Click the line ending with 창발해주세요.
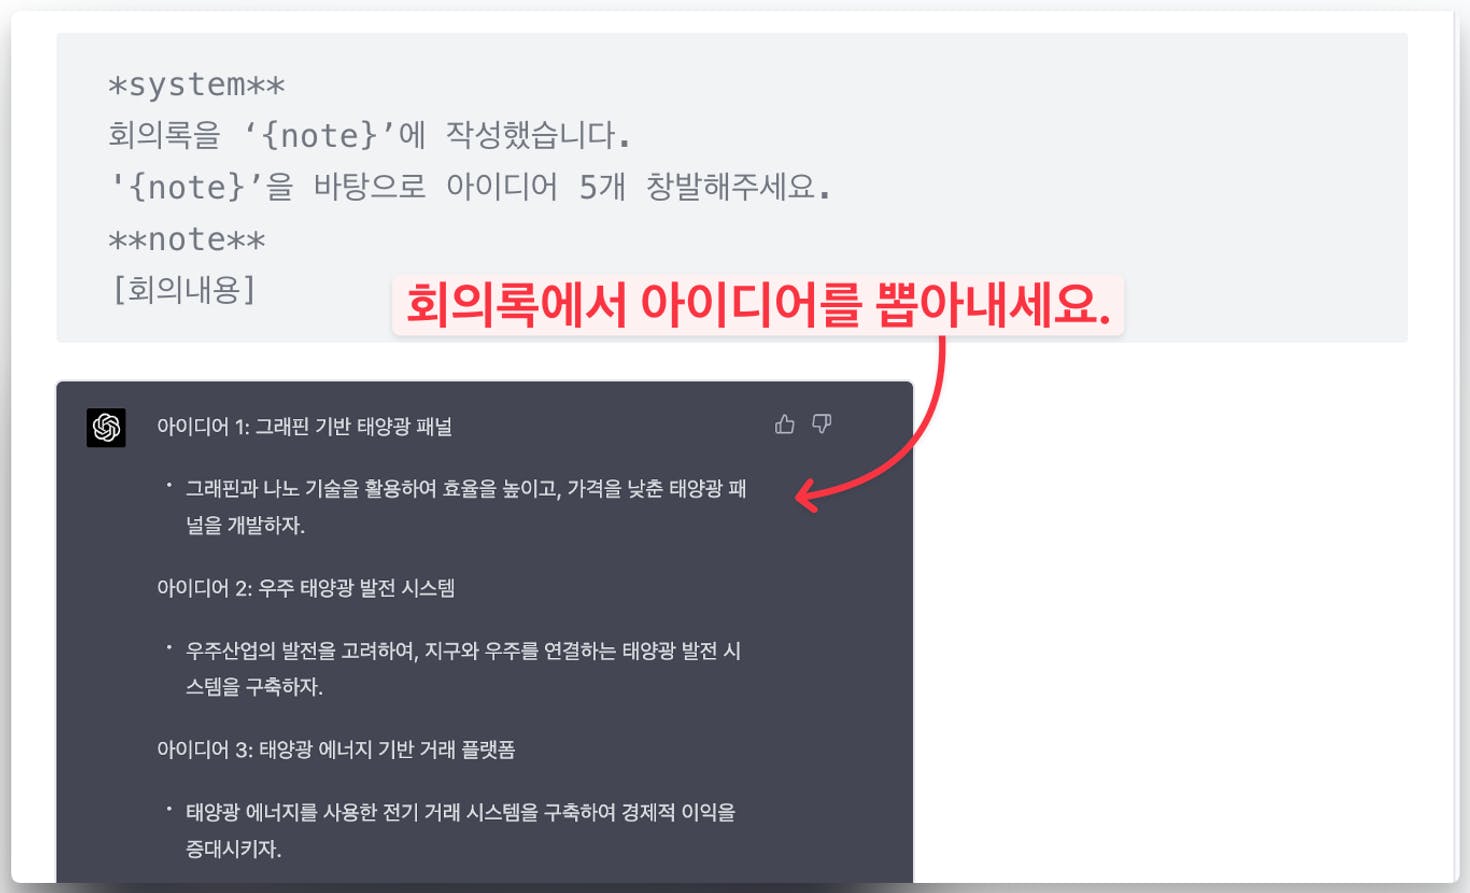 click(x=469, y=187)
